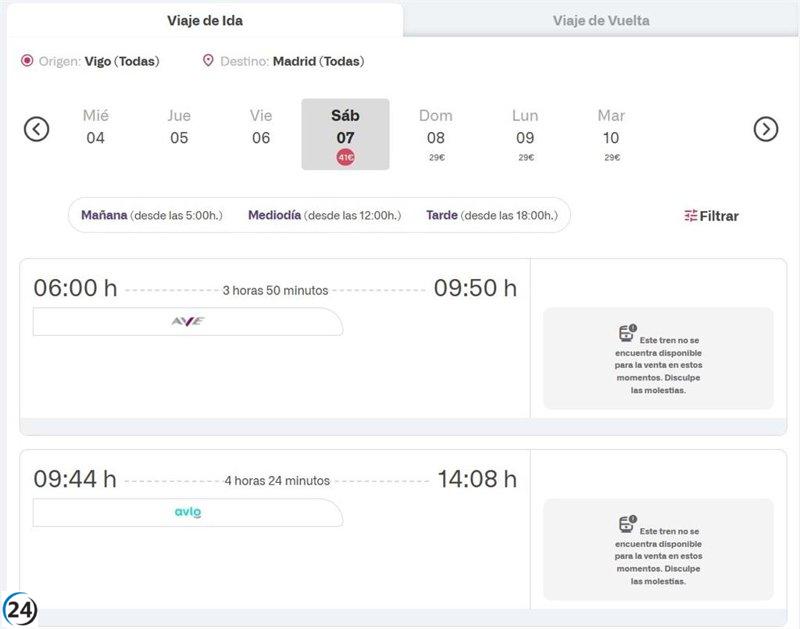The width and height of the screenshot is (800, 629).
Task: Toggle the Mañana time filter
Action: (103, 215)
